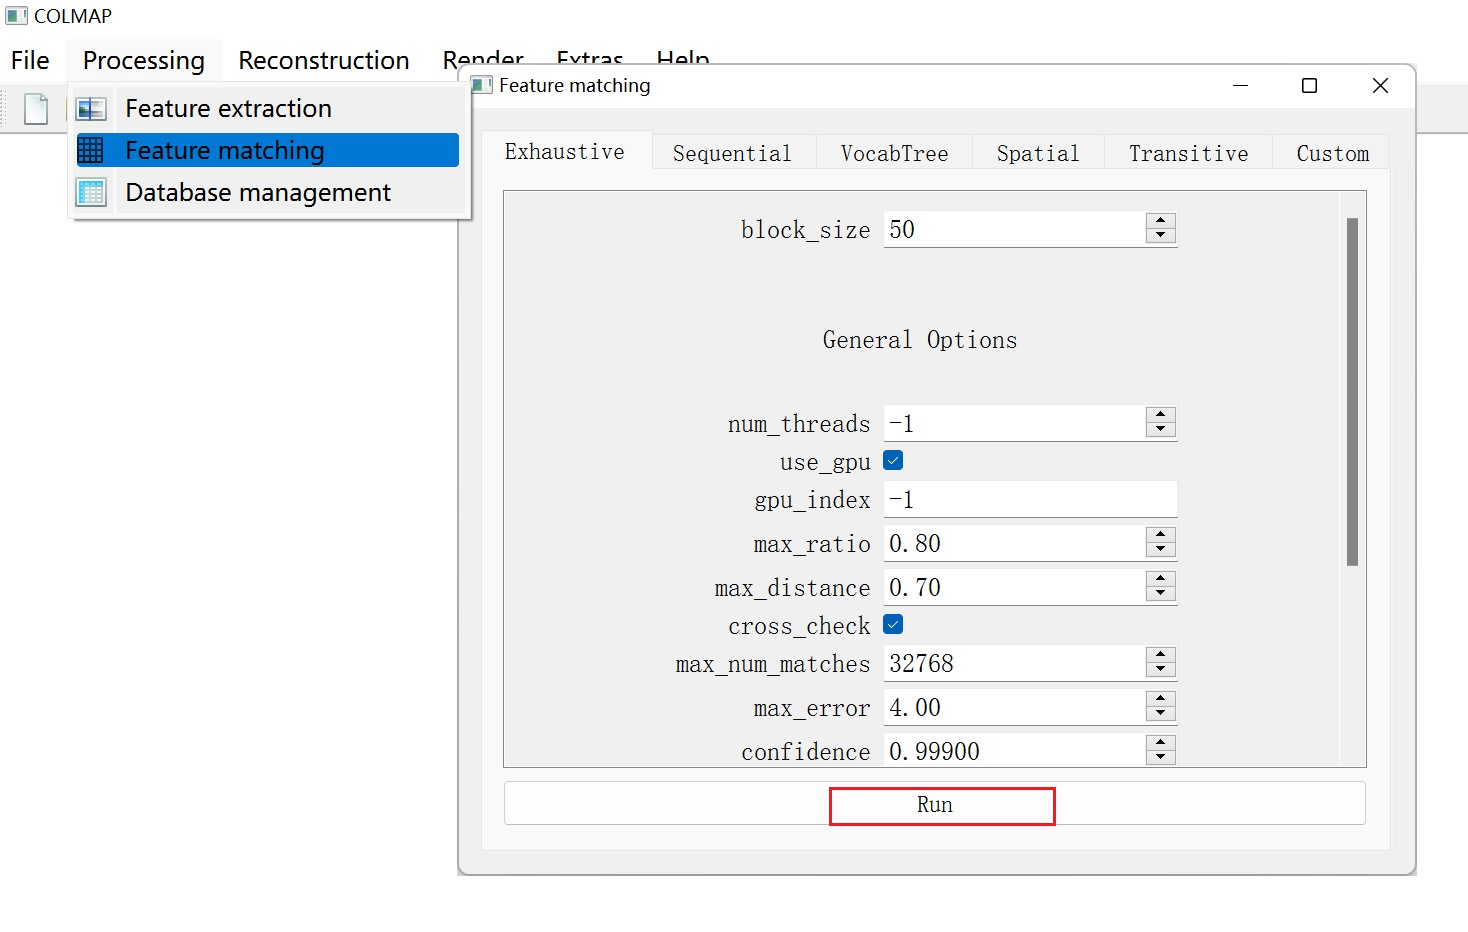This screenshot has width=1468, height=932.
Task: Click the max_error value field
Action: coord(1014,707)
